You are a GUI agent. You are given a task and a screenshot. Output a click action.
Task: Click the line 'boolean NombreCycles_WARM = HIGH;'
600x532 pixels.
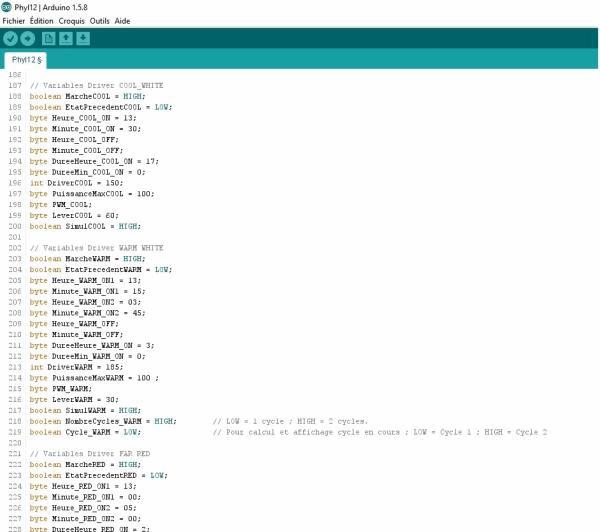103,421
